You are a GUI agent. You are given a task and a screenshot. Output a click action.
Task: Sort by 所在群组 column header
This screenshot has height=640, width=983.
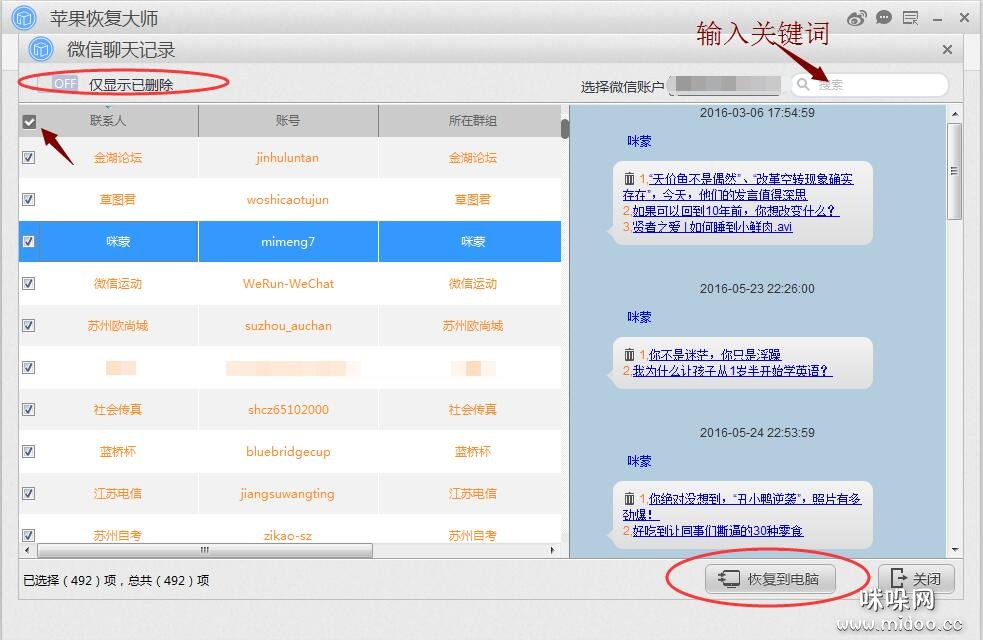pyautogui.click(x=473, y=120)
